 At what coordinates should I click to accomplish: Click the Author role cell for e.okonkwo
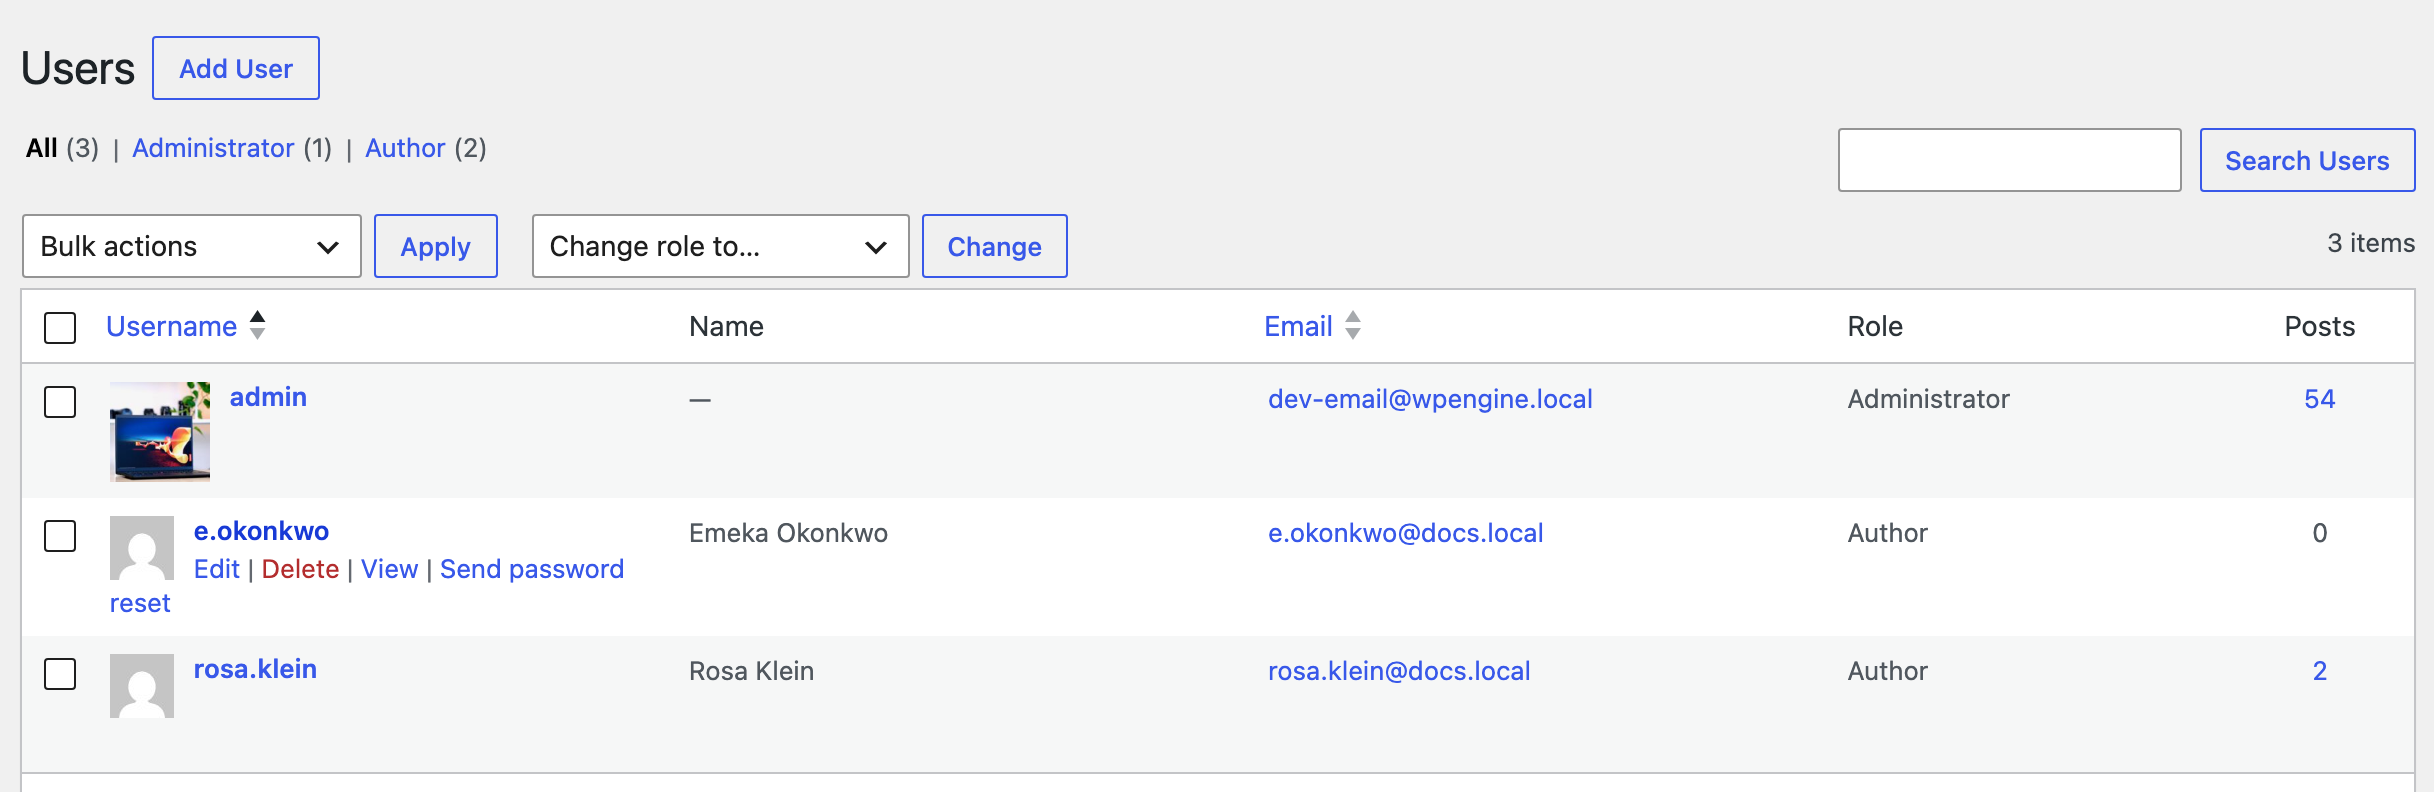point(1887,533)
